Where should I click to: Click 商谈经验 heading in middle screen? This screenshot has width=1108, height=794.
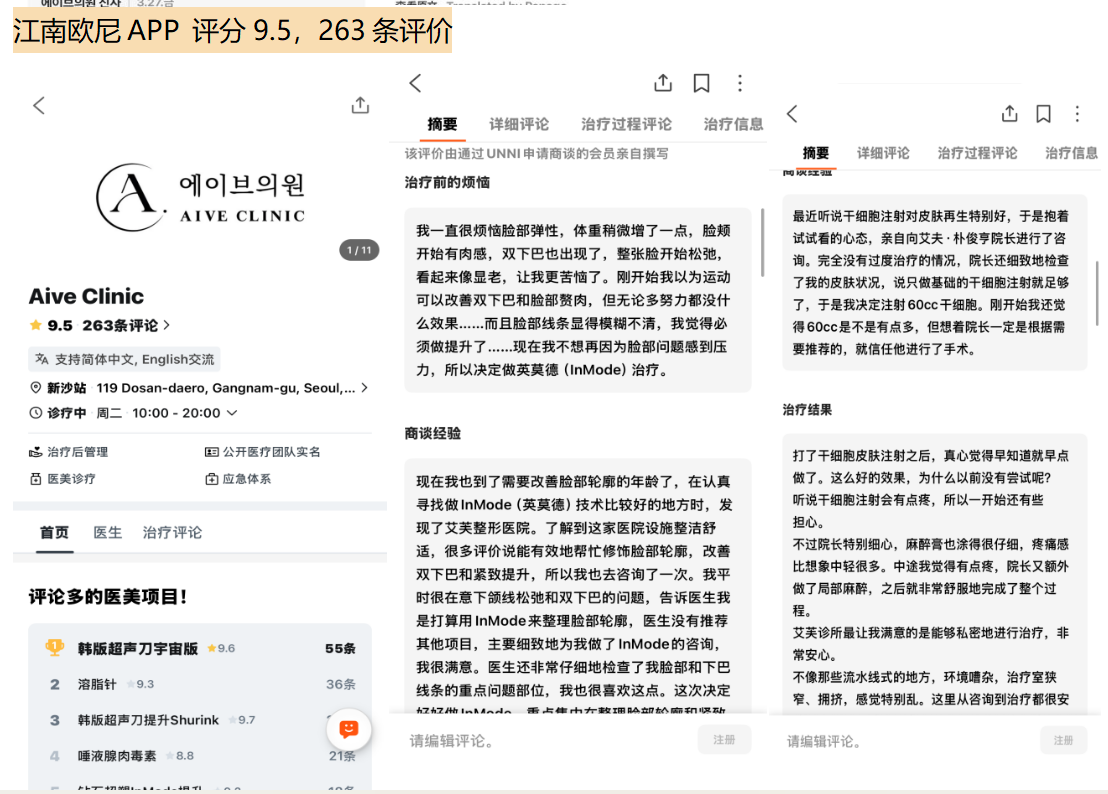pos(432,433)
